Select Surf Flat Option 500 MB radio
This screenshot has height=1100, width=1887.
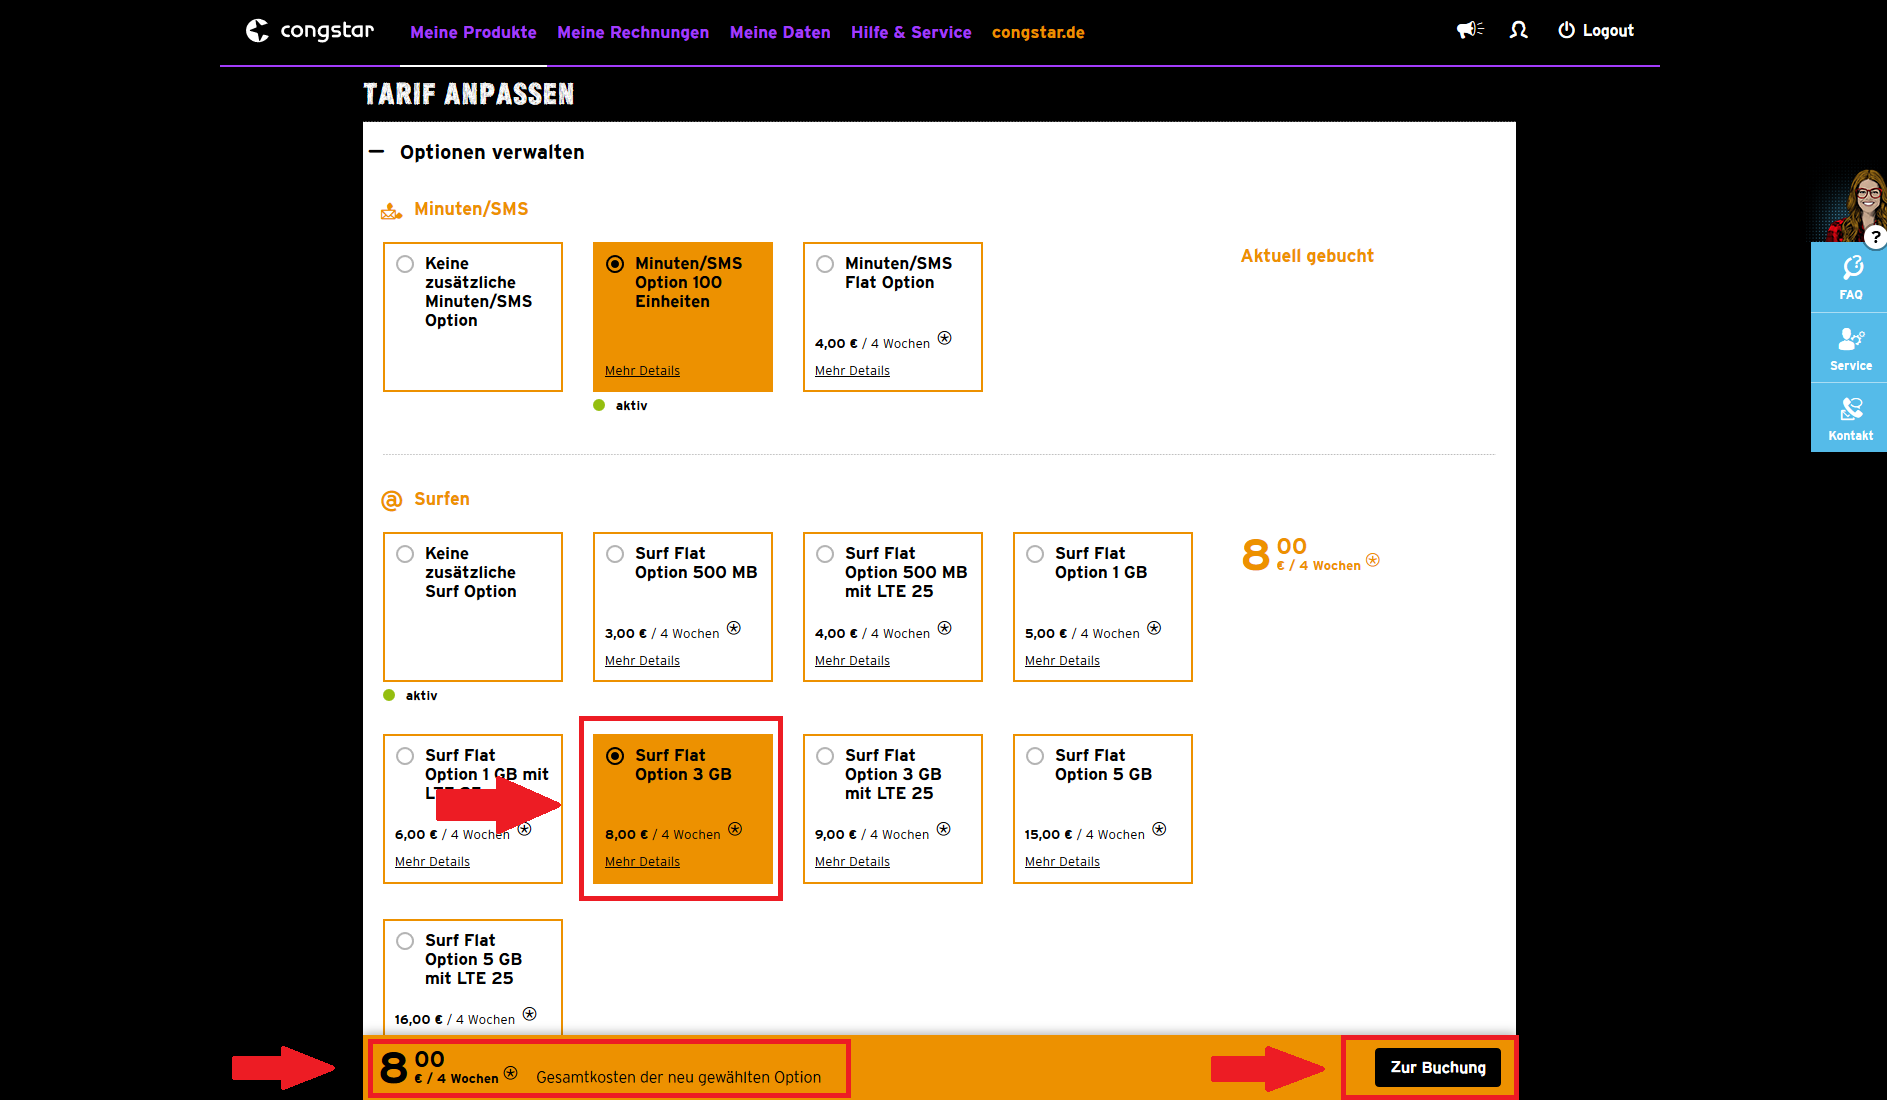[615, 554]
